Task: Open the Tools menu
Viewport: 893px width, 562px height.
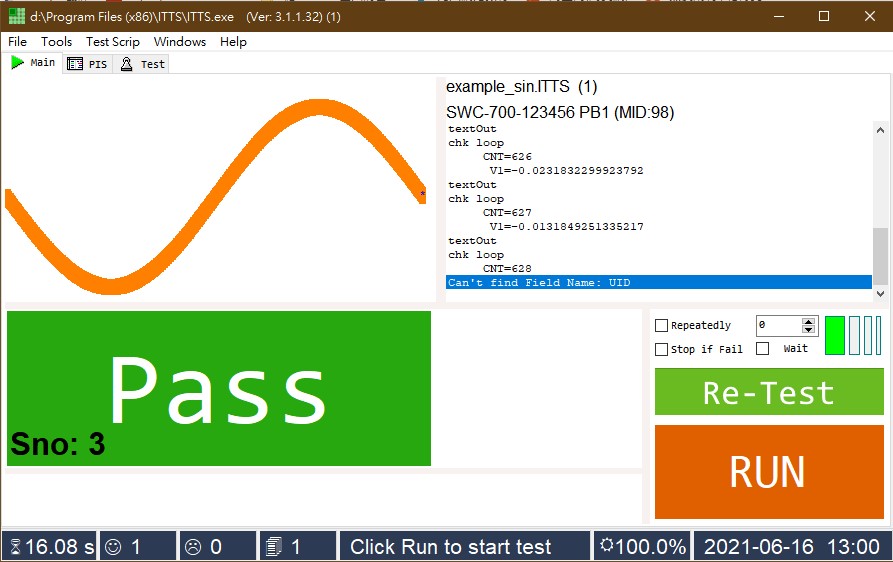Action: 56,42
